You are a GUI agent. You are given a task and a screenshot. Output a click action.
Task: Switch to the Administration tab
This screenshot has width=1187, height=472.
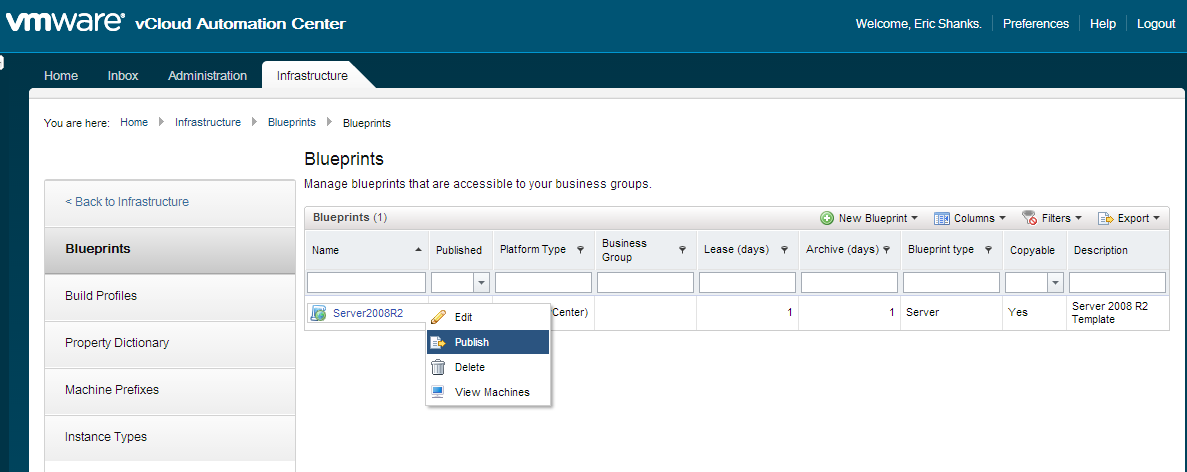pyautogui.click(x=207, y=76)
